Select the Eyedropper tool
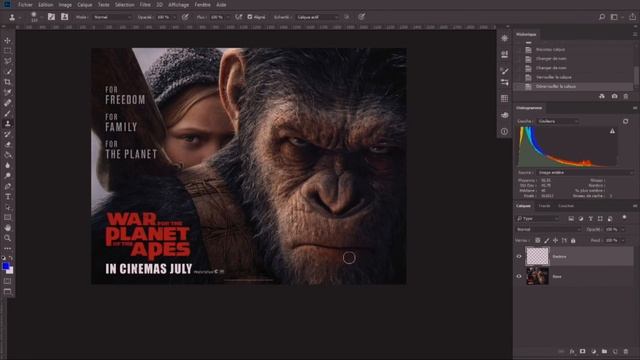The height and width of the screenshot is (360, 640). (x=7, y=92)
